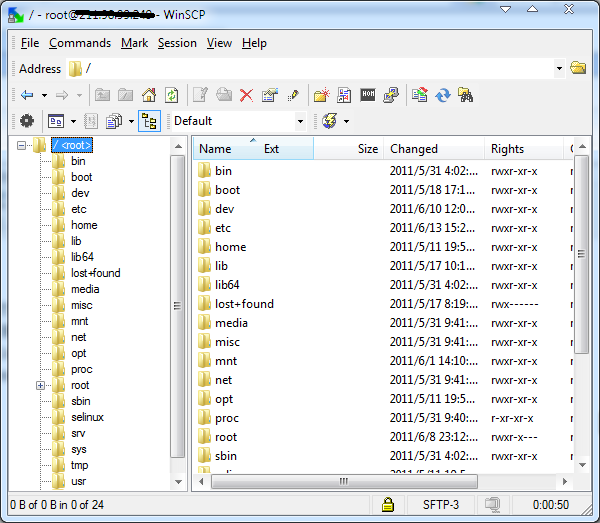This screenshot has height=523, width=600.
Task: Sort by the Name column header
Action: 215,149
